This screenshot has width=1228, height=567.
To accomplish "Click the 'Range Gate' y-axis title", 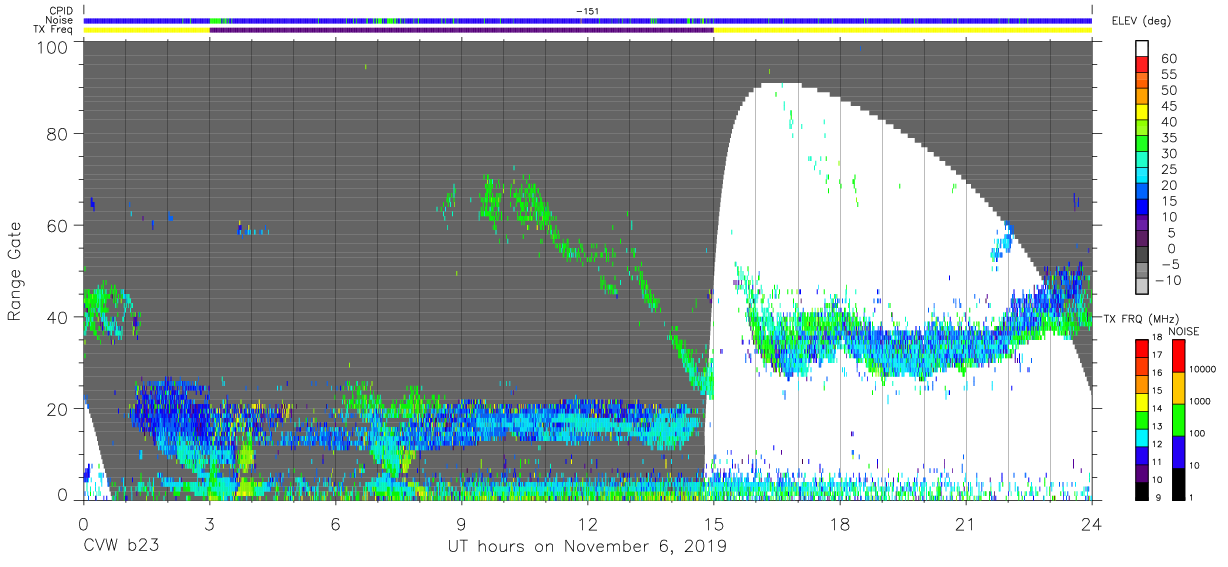I will (15, 272).
